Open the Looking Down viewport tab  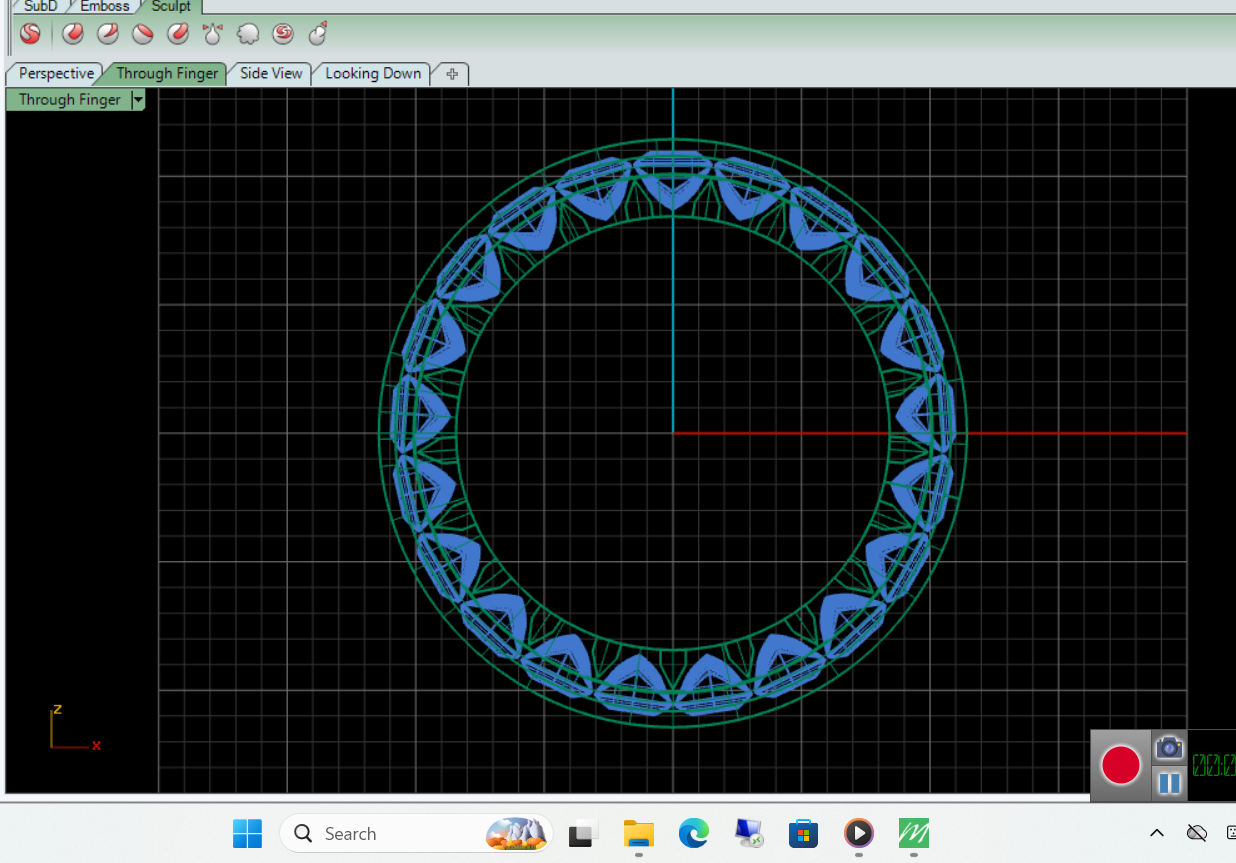pyautogui.click(x=373, y=73)
